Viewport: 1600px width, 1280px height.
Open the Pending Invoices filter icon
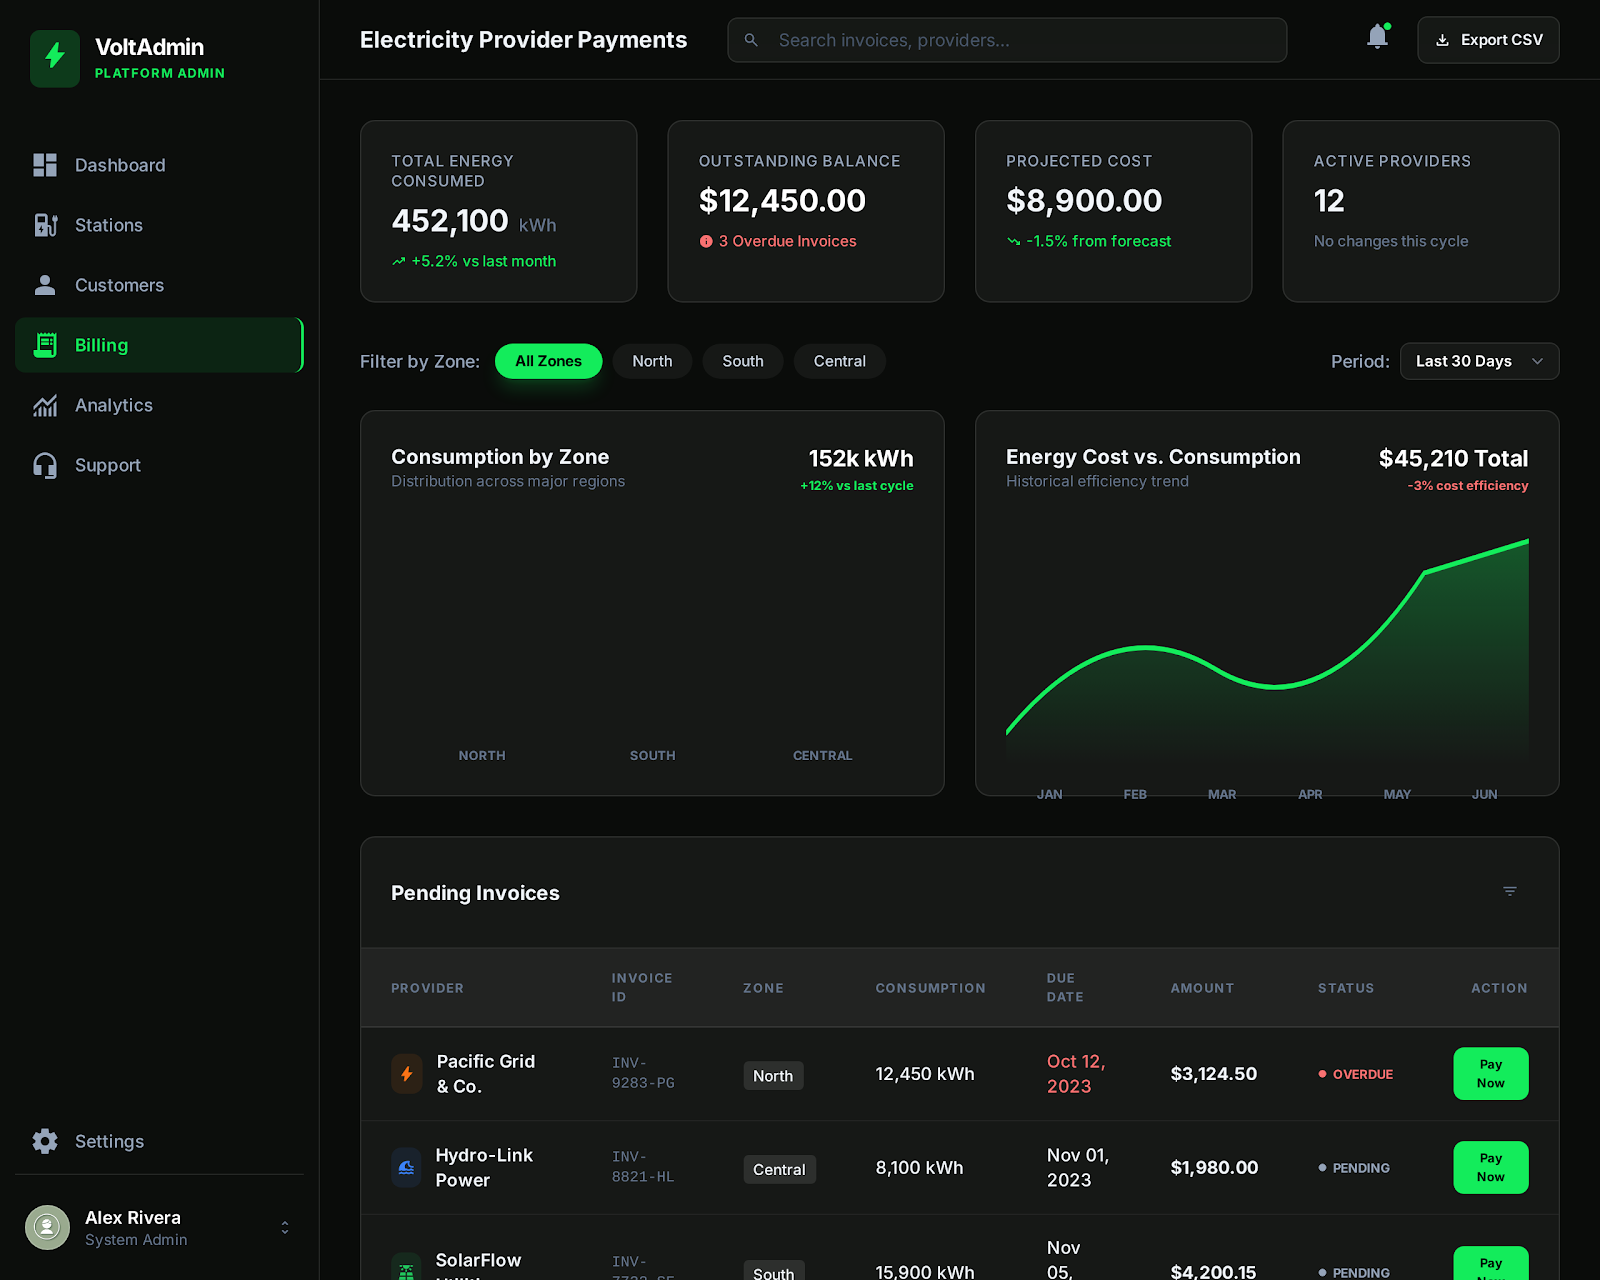(x=1509, y=891)
